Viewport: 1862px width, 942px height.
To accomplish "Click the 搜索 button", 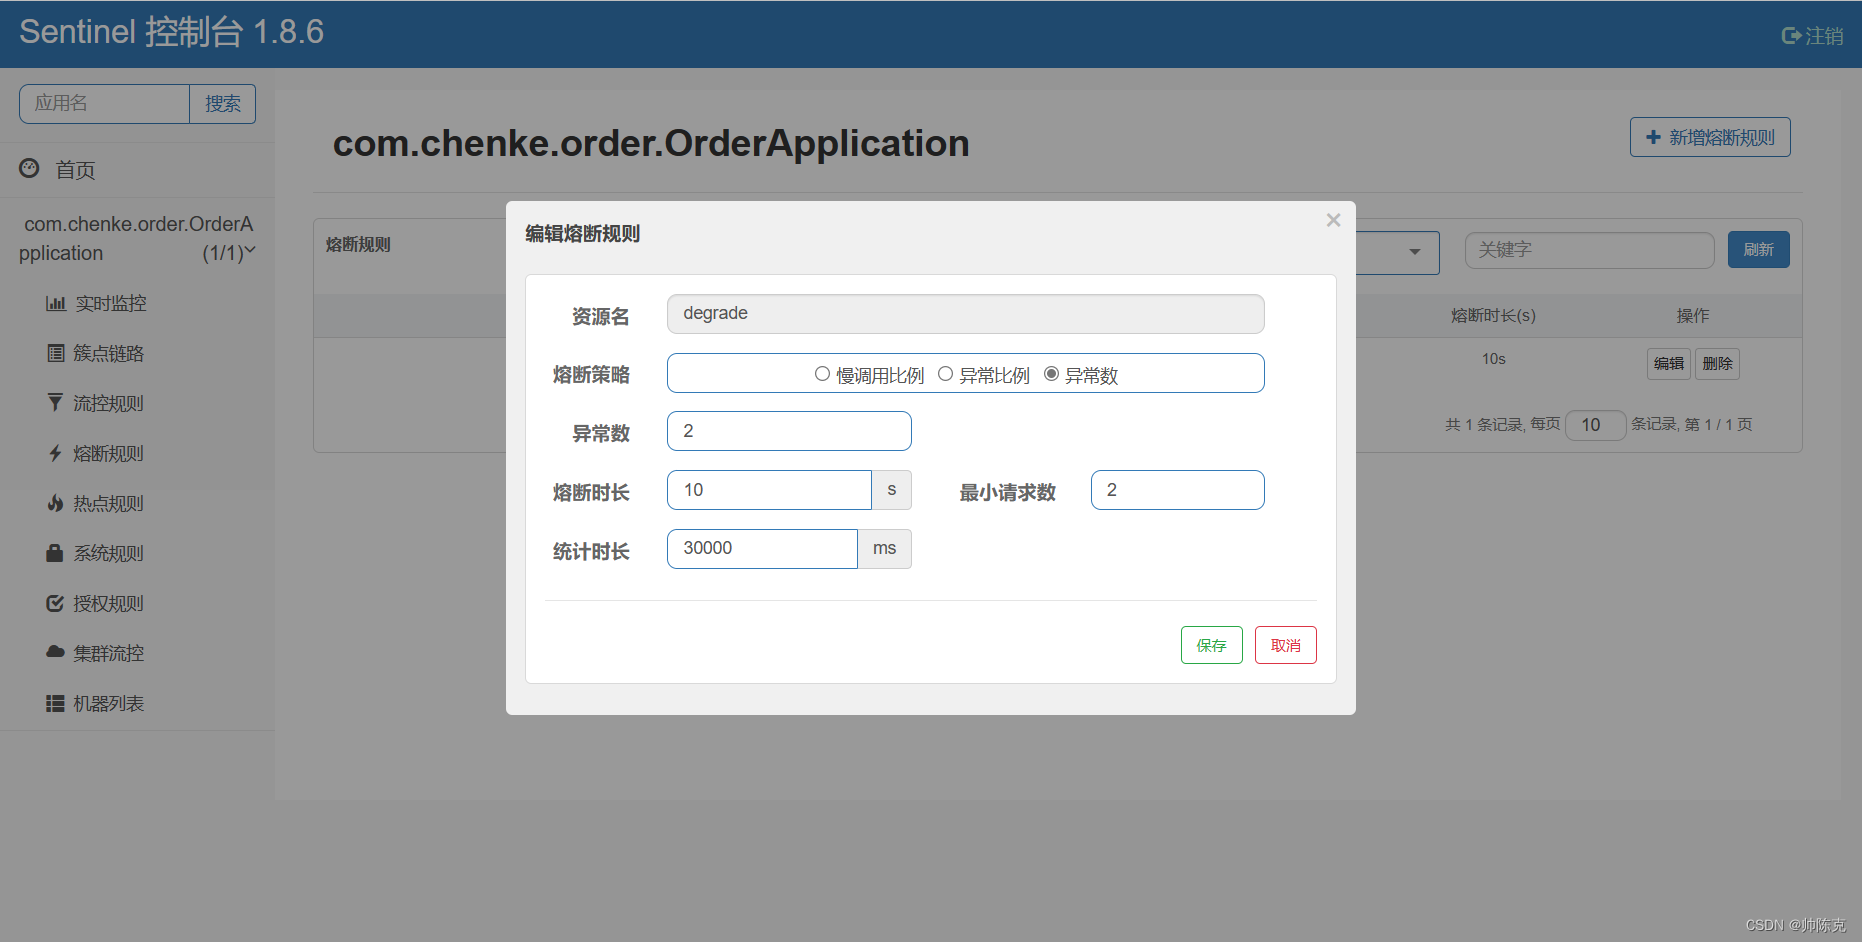I will tap(223, 104).
